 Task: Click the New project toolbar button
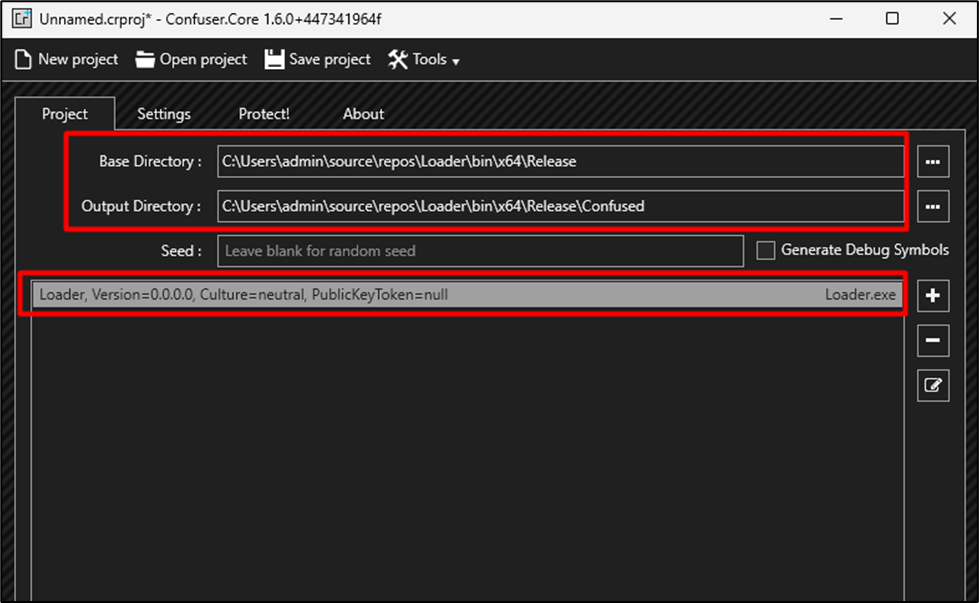(66, 59)
